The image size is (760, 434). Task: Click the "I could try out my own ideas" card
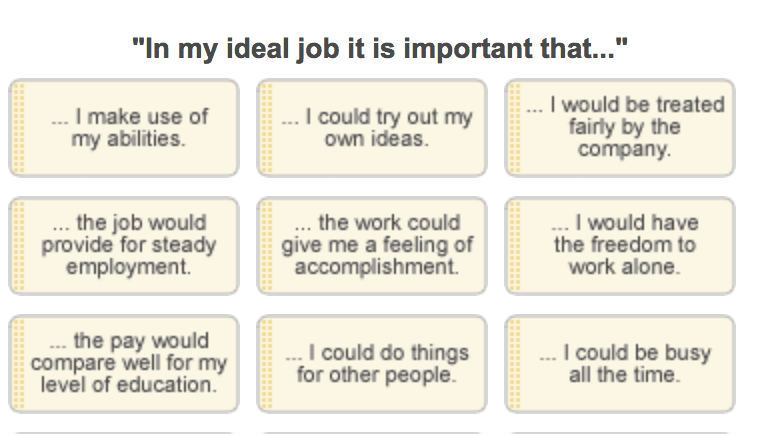click(376, 128)
